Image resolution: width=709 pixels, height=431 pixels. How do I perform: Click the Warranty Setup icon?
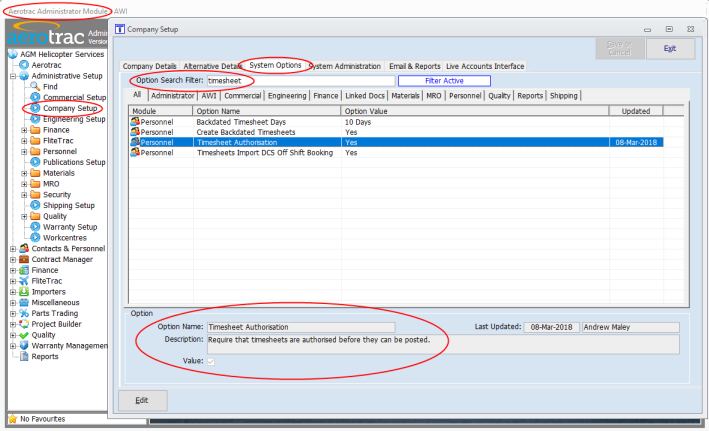pyautogui.click(x=35, y=227)
